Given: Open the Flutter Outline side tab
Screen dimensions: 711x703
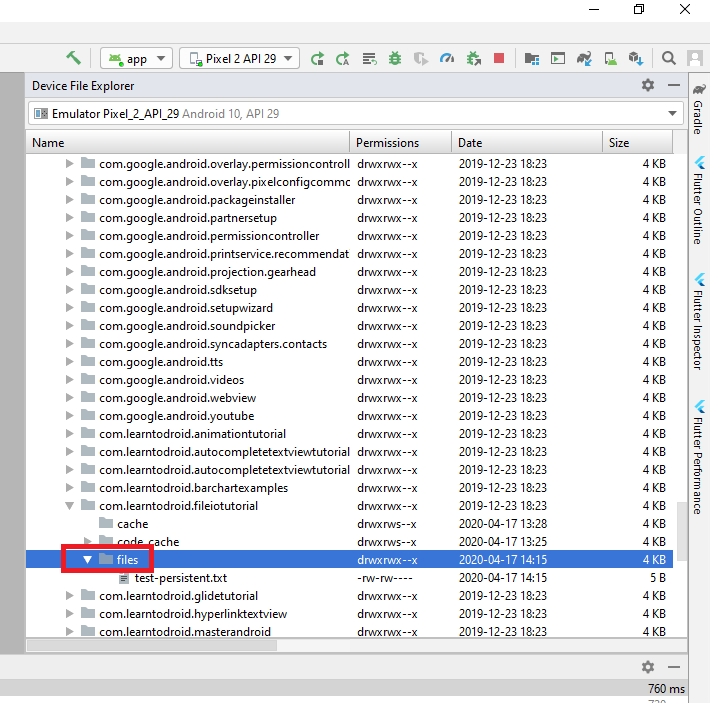Looking at the screenshot, I should tap(698, 200).
